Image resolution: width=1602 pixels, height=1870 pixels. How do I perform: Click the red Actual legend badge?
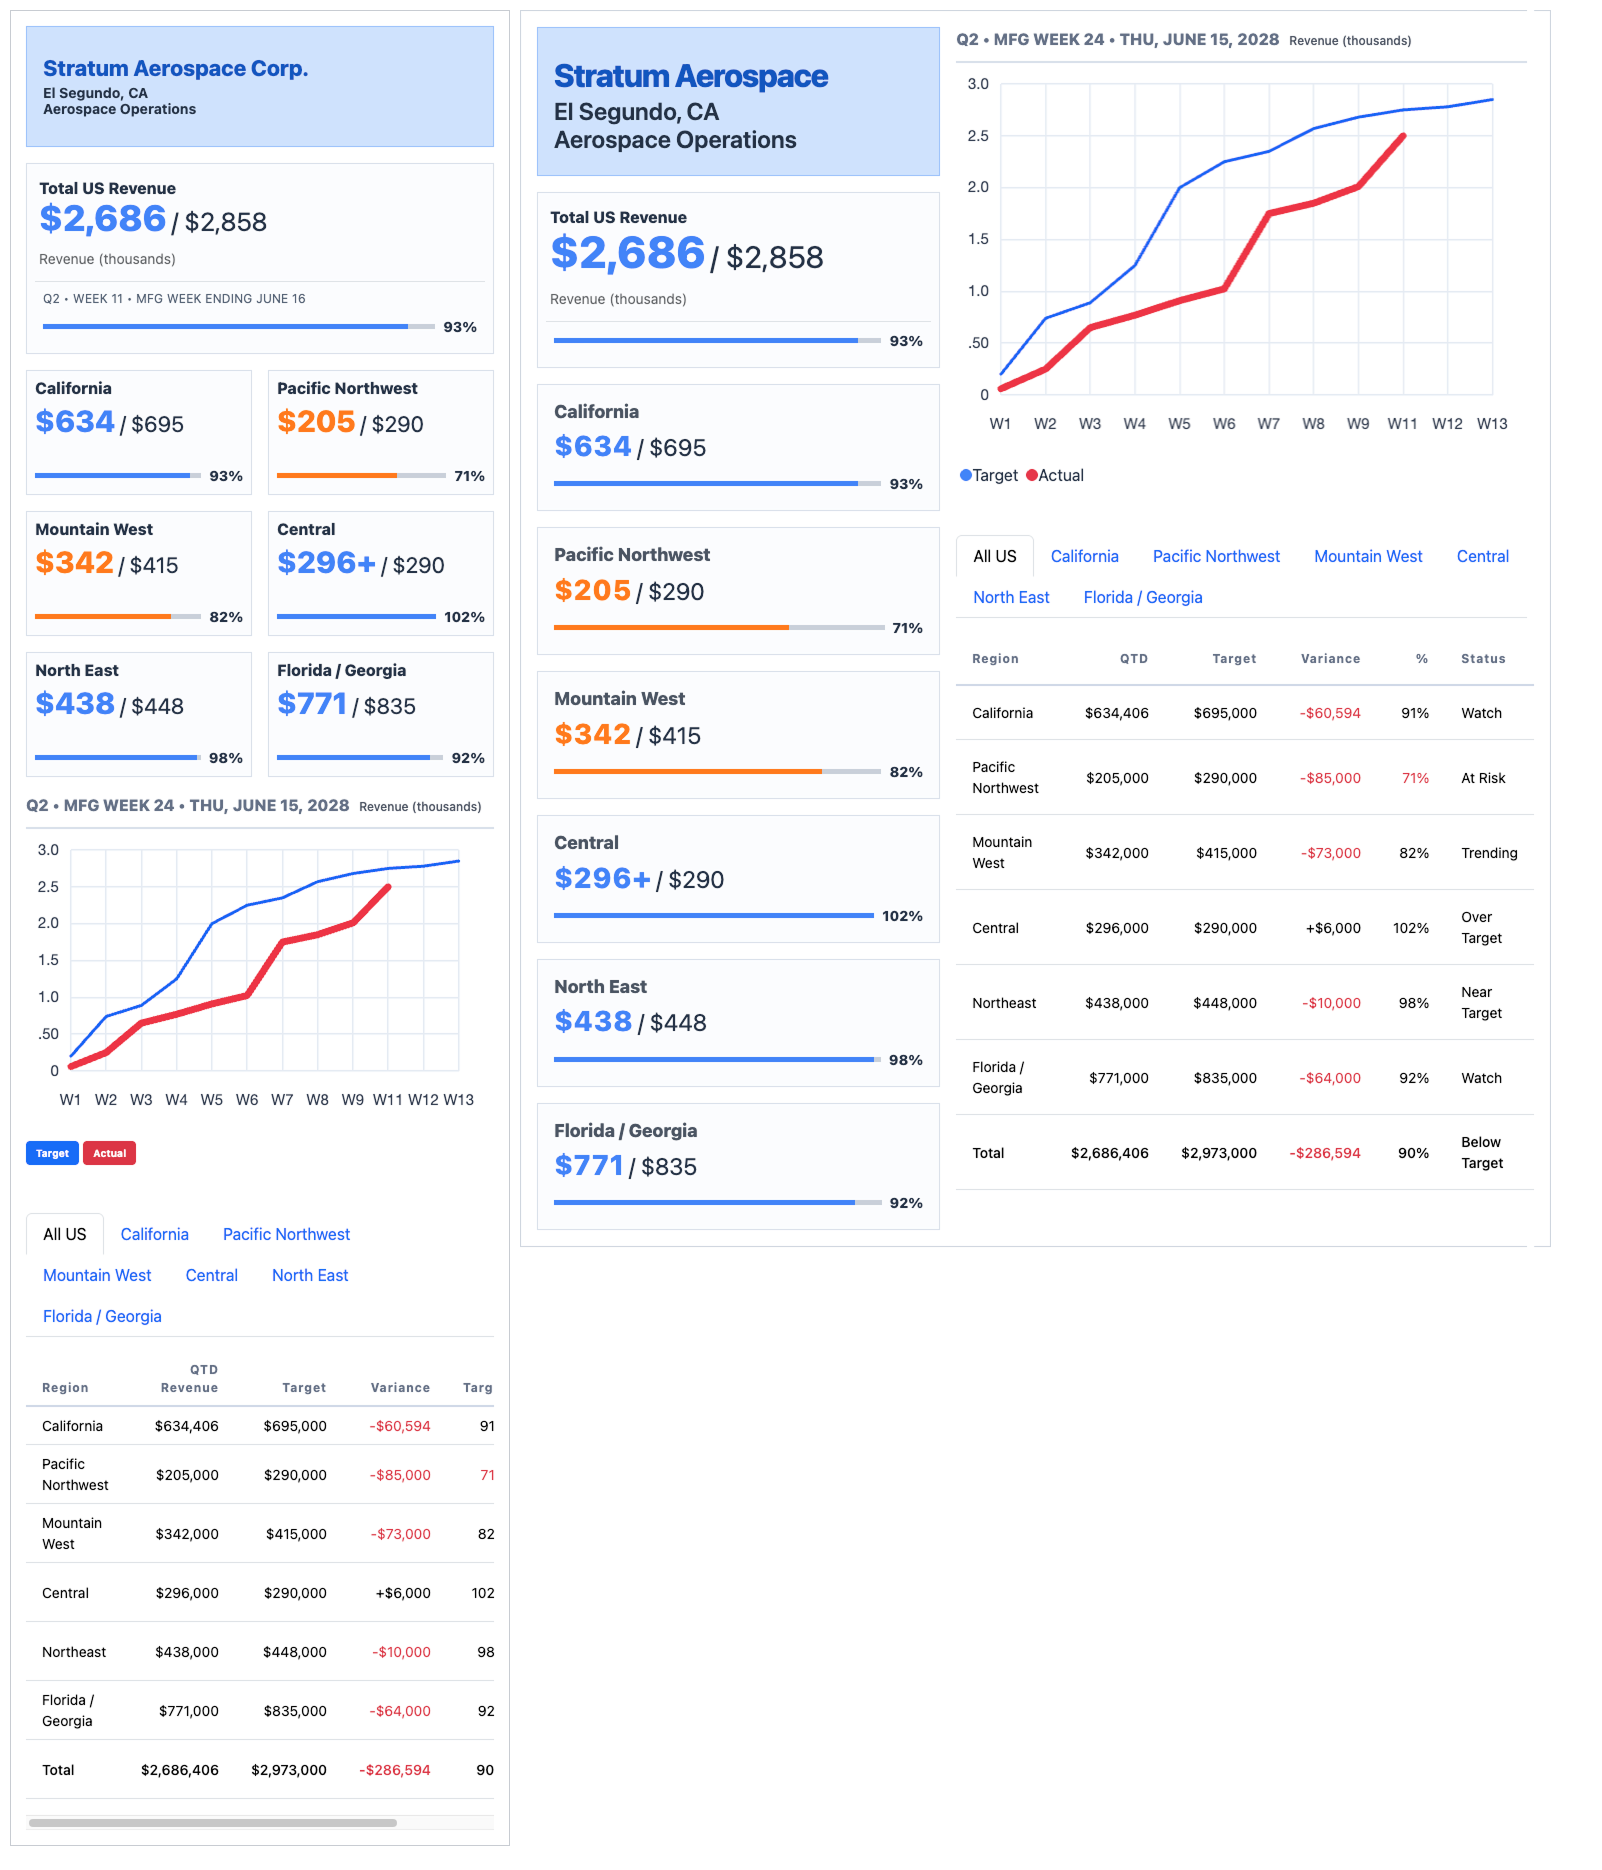(x=109, y=1153)
